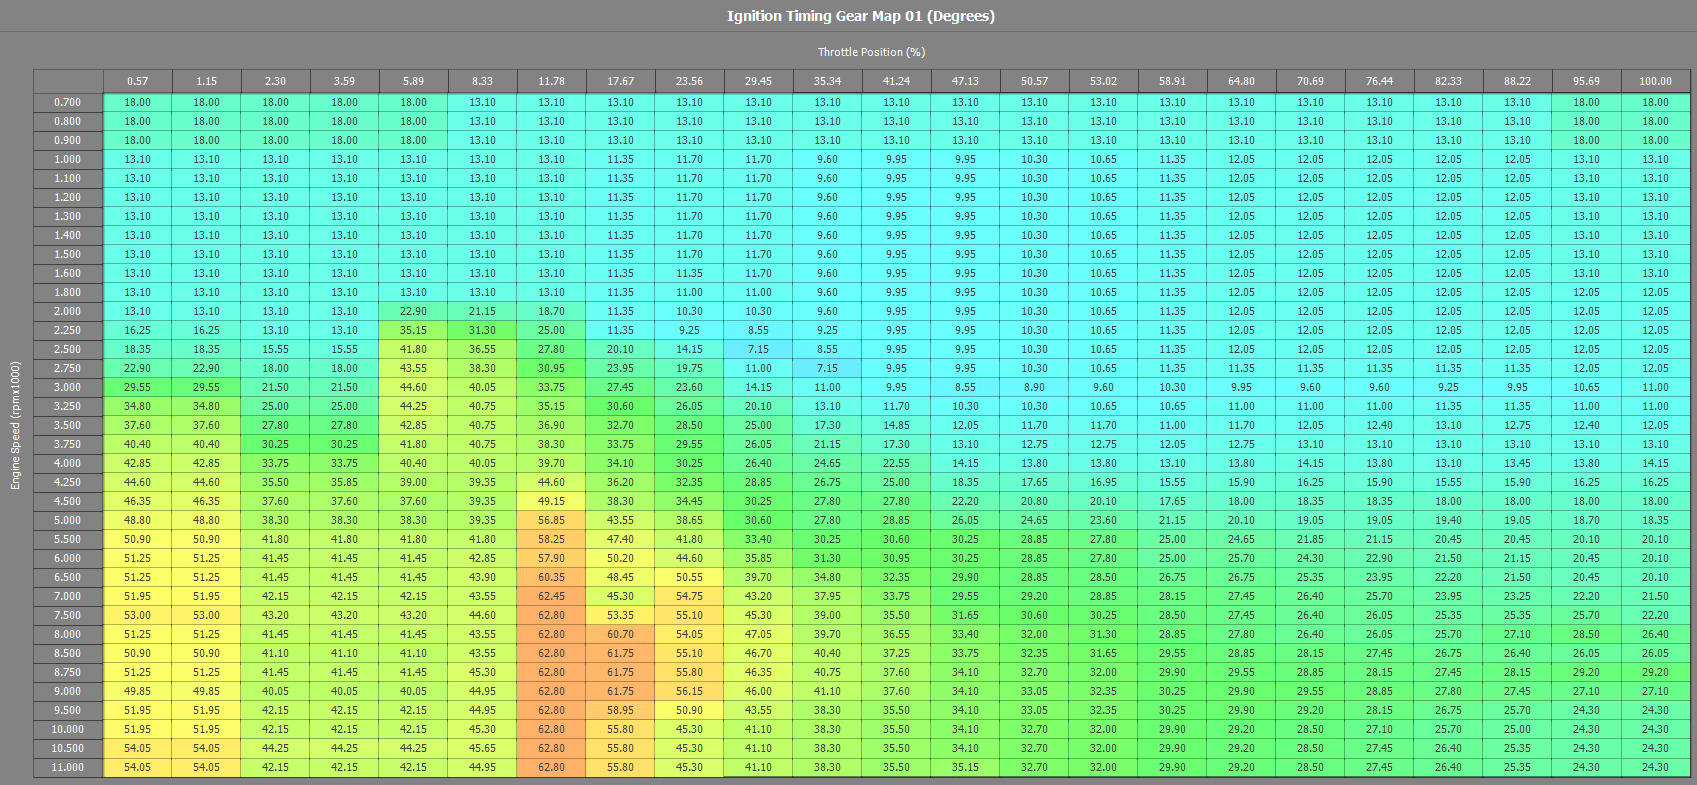Image resolution: width=1697 pixels, height=785 pixels.
Task: Select the 50.57 throttle position column header
Action: pos(1035,81)
